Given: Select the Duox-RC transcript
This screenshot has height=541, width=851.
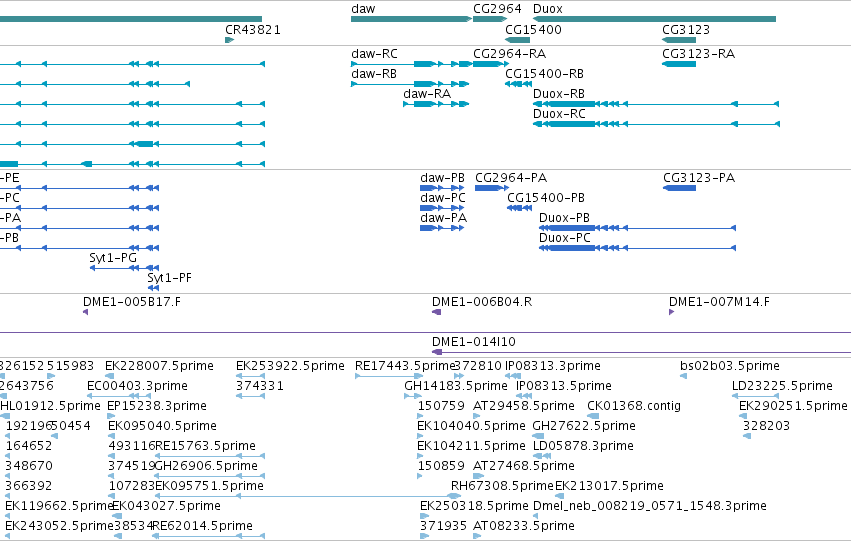Looking at the screenshot, I should (656, 124).
